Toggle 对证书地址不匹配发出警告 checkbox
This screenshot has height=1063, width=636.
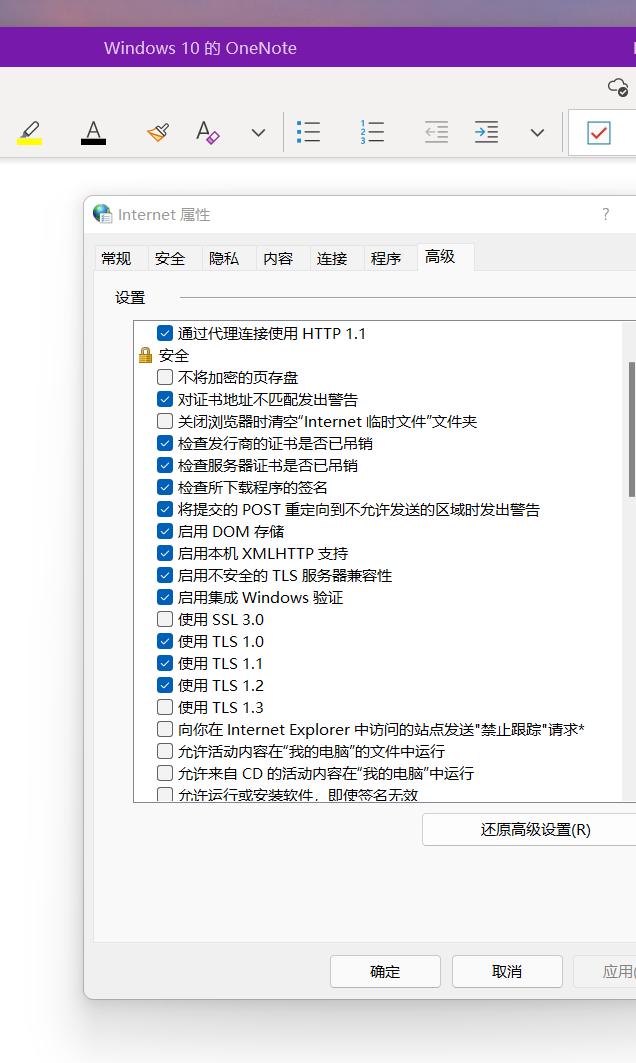tap(165, 399)
